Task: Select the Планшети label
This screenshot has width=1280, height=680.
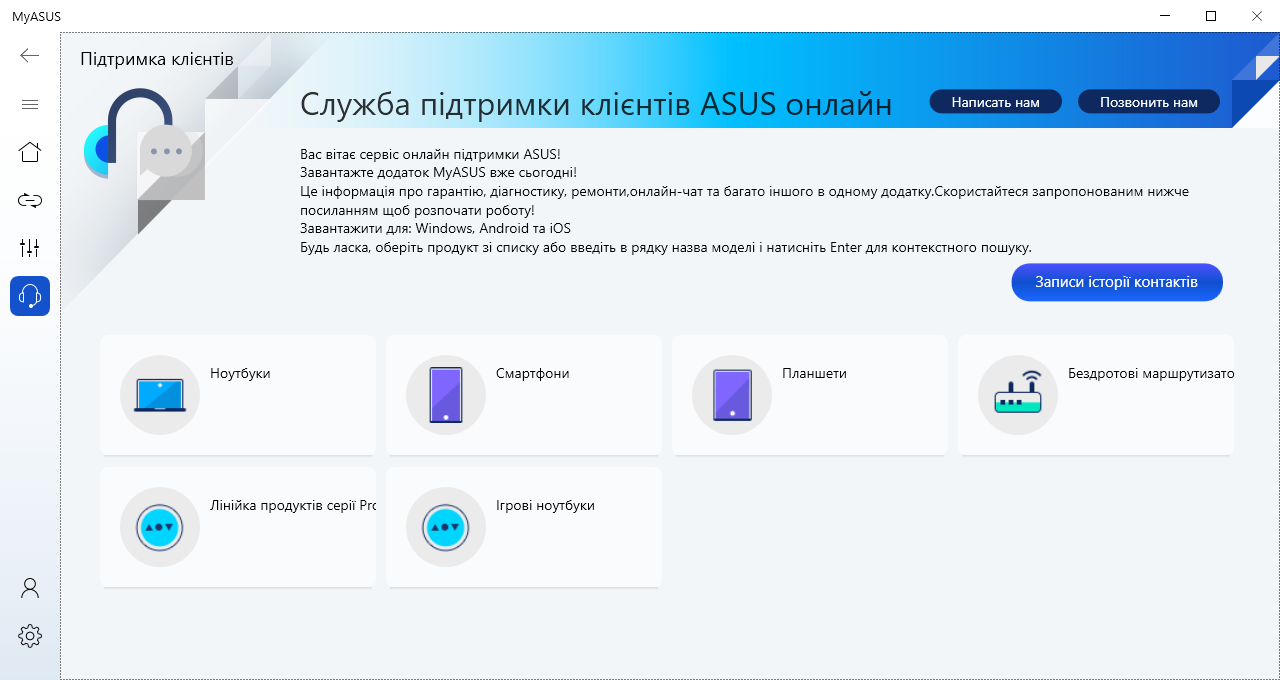Action: point(814,373)
